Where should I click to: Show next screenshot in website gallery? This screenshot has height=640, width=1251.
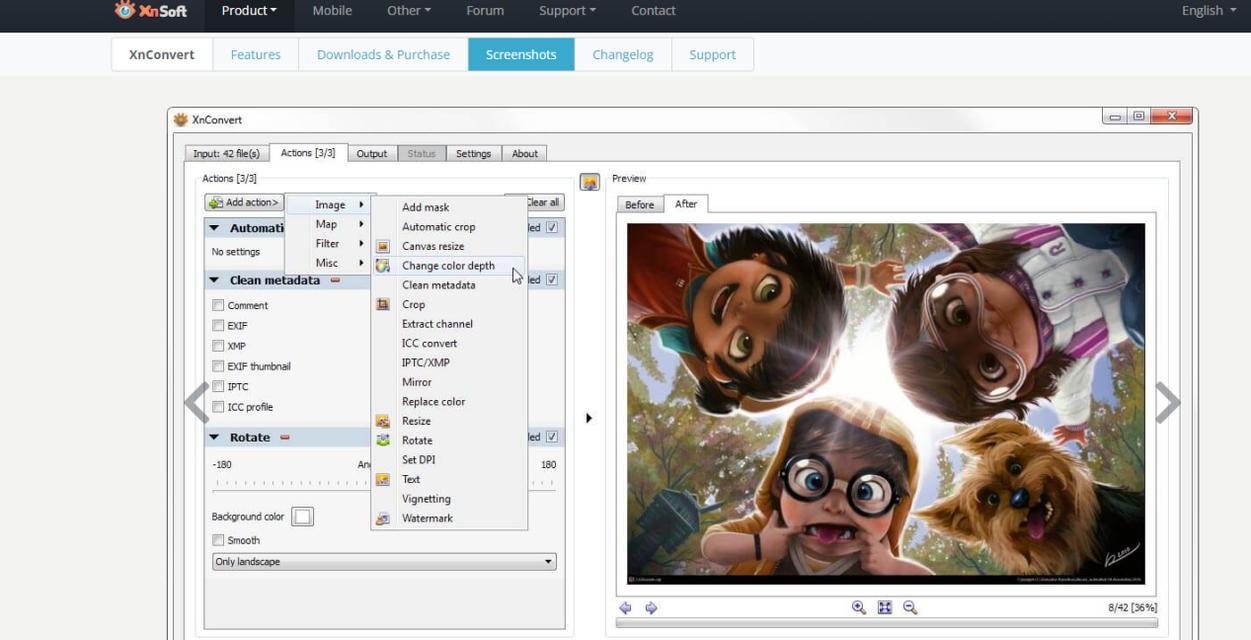point(1168,403)
